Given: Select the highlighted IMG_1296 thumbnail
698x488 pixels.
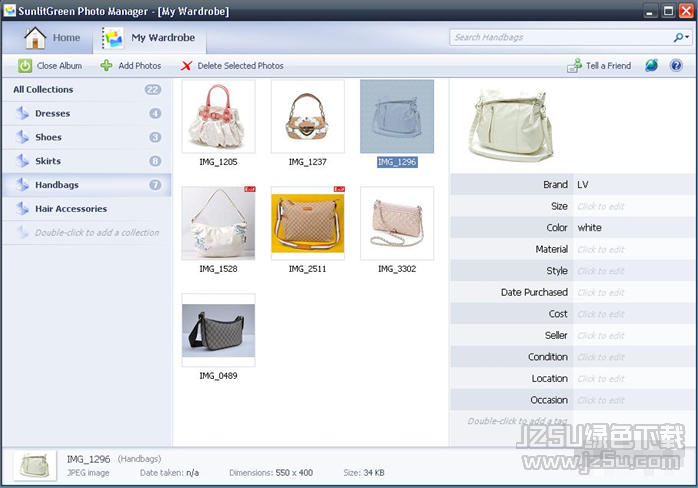Looking at the screenshot, I should [397, 117].
